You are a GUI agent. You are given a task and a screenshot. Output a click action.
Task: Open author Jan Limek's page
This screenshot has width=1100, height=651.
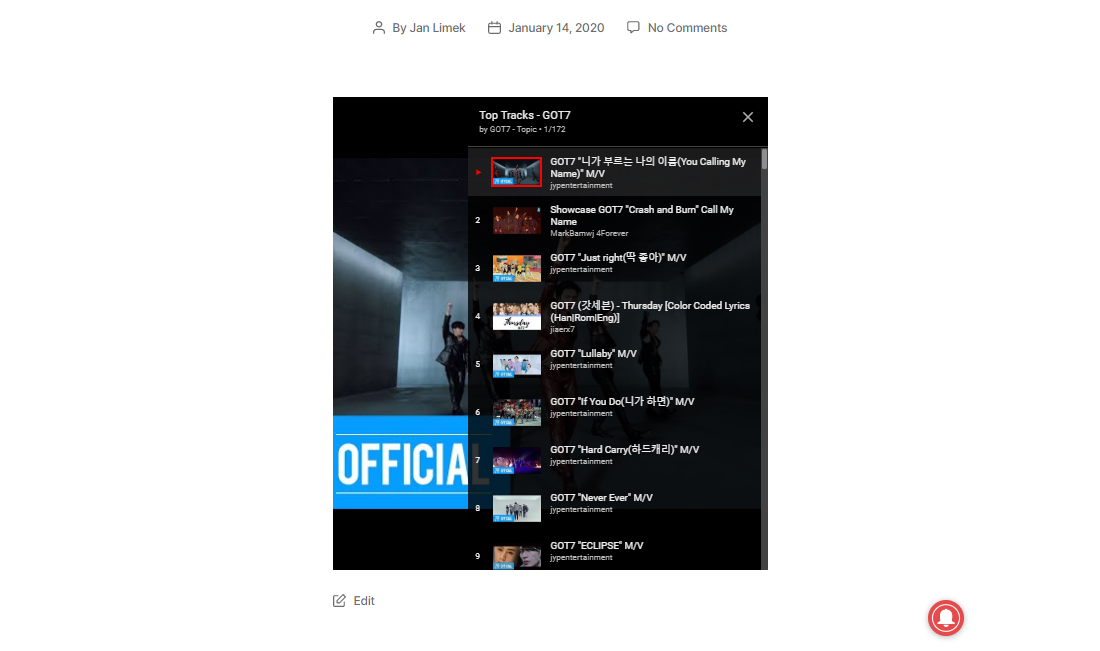[437, 28]
